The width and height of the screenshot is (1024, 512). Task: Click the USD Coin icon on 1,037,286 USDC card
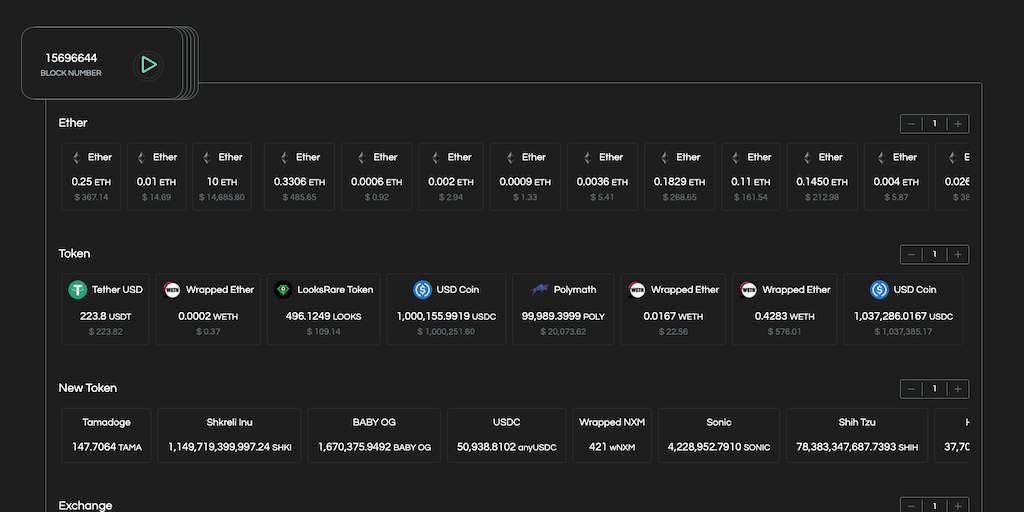pos(879,290)
